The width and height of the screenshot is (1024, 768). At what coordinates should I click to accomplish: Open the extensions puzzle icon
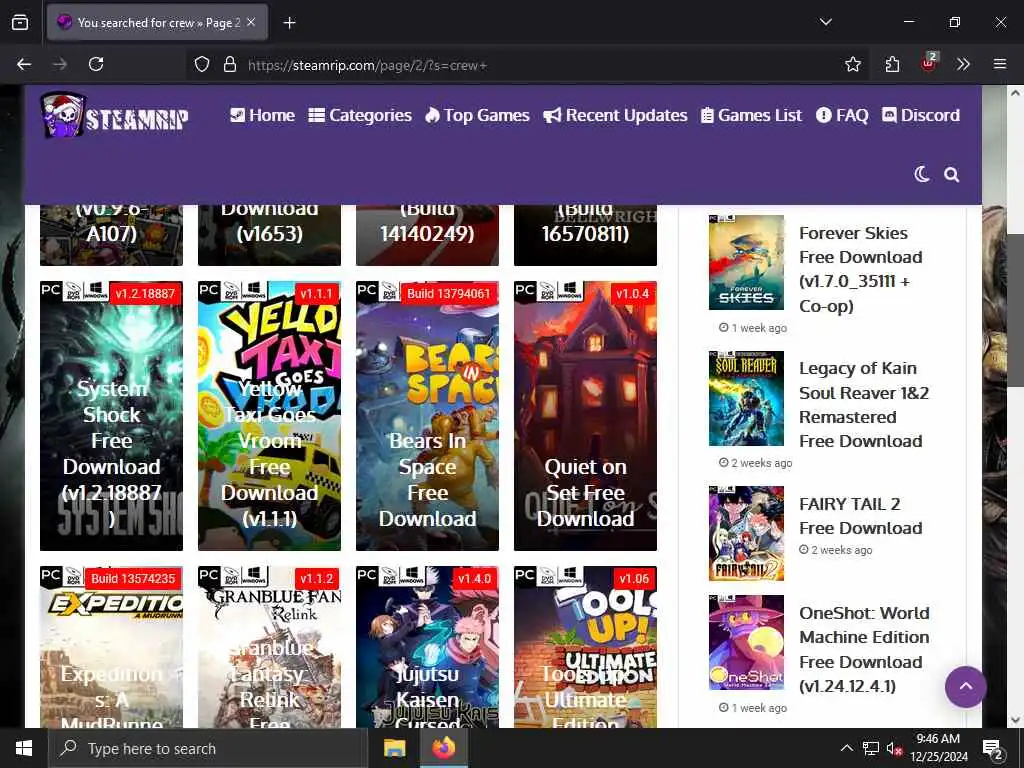[892, 64]
